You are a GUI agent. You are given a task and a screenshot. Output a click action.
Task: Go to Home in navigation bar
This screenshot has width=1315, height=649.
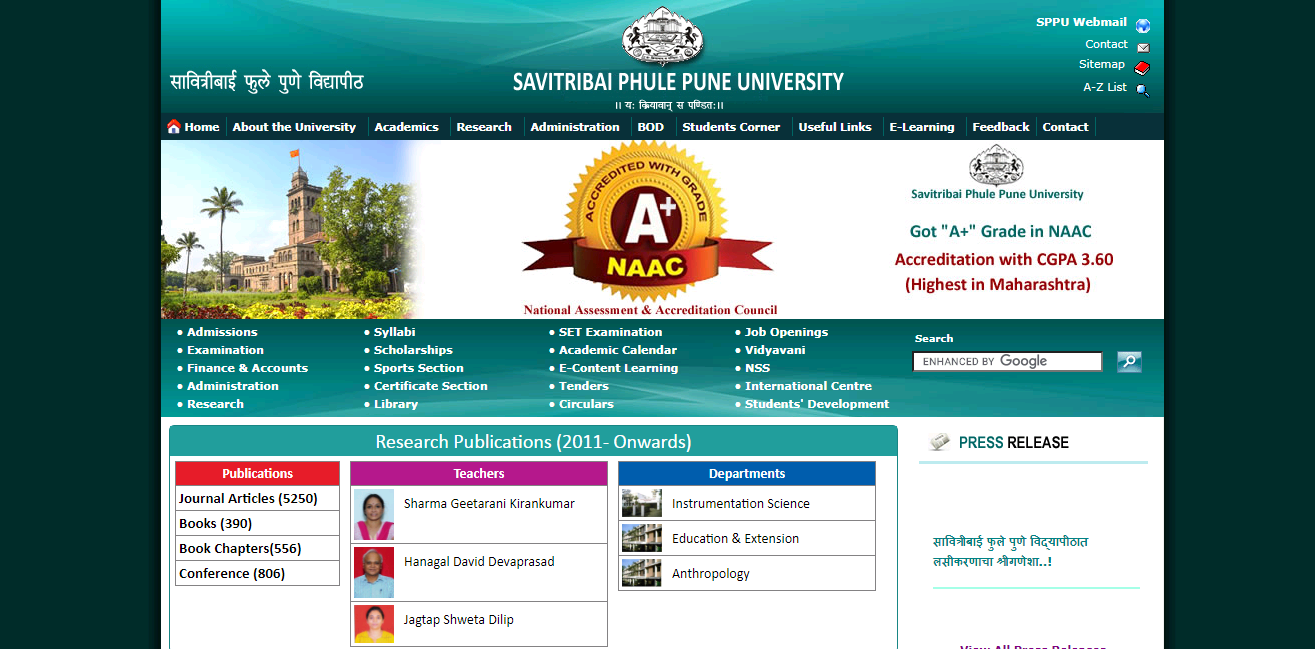(x=202, y=127)
